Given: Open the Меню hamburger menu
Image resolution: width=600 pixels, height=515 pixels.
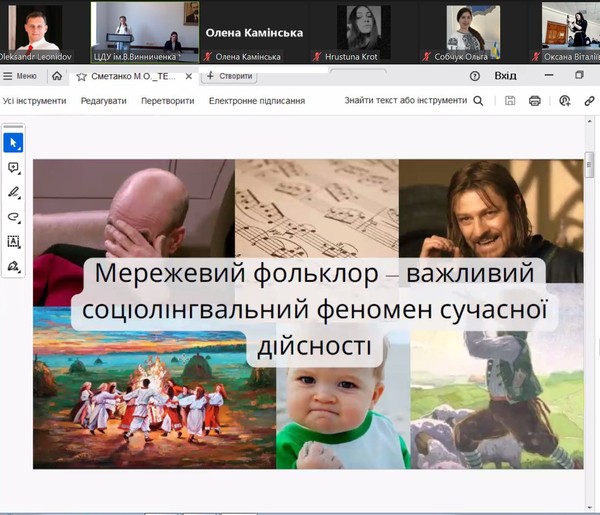Looking at the screenshot, I should pos(20,76).
